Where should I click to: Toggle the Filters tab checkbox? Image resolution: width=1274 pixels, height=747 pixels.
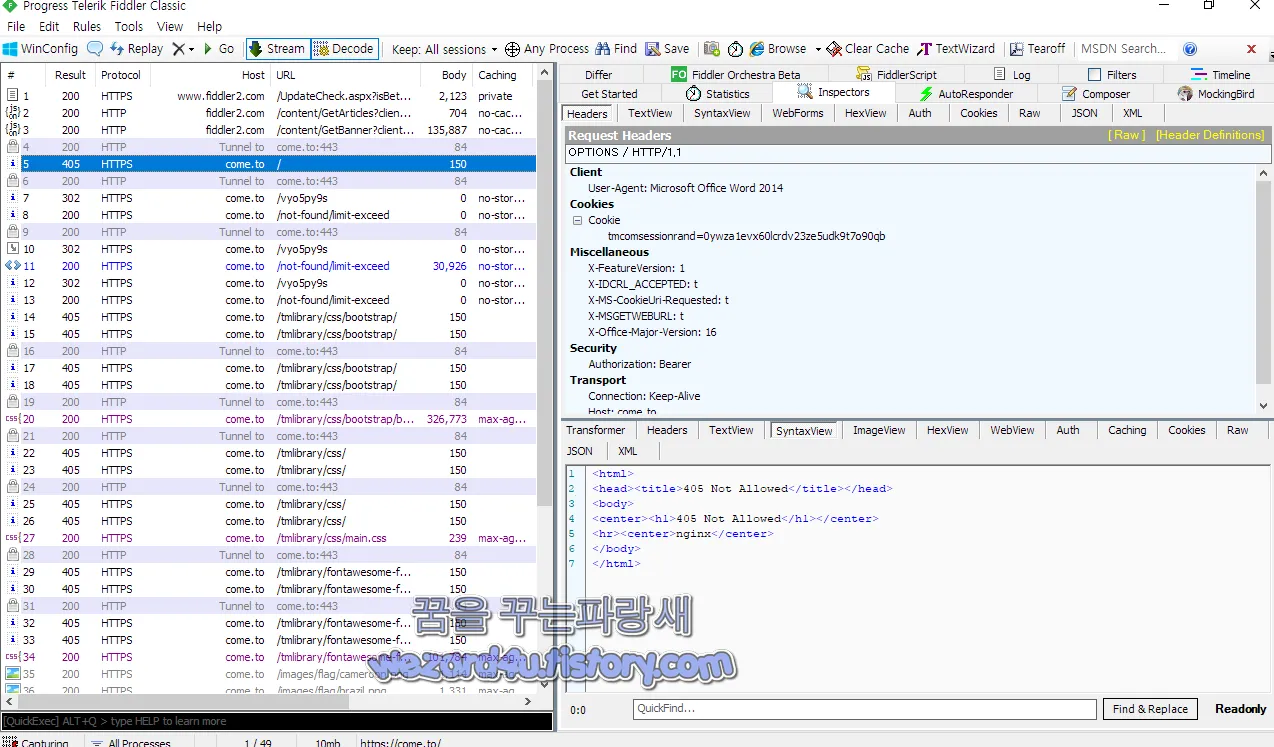(1094, 75)
